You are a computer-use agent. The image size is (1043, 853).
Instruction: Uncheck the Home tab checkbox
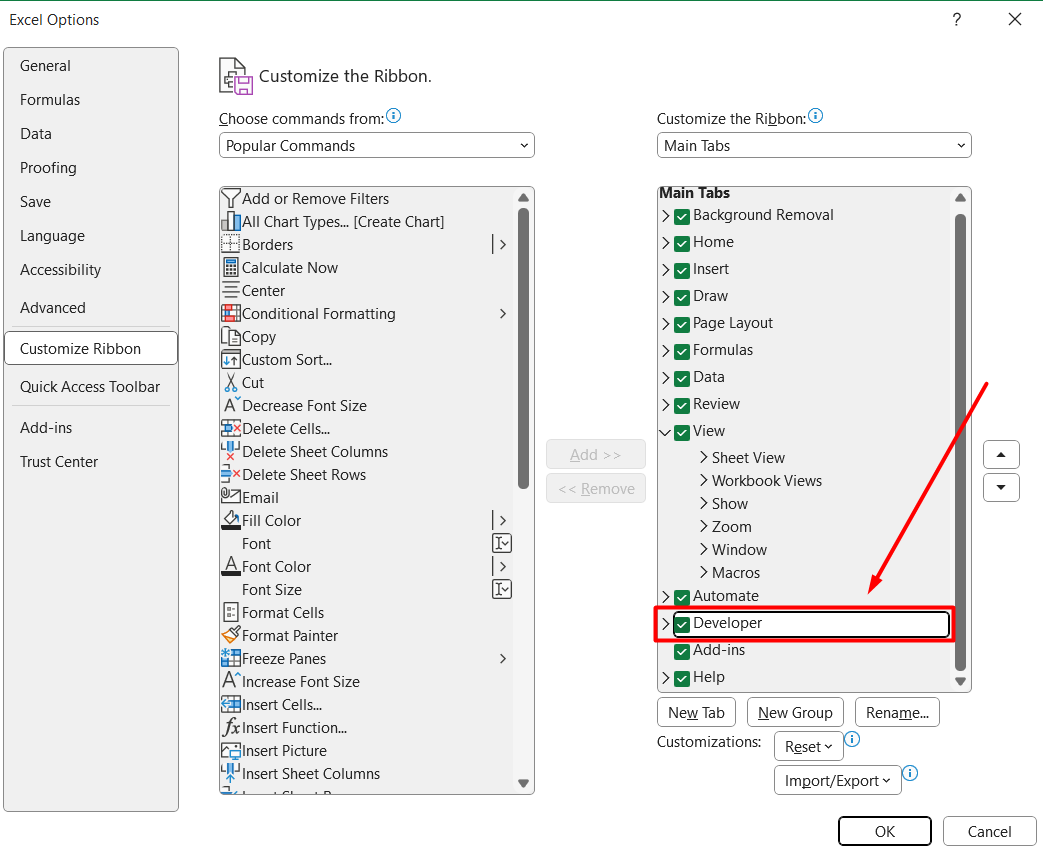point(682,244)
